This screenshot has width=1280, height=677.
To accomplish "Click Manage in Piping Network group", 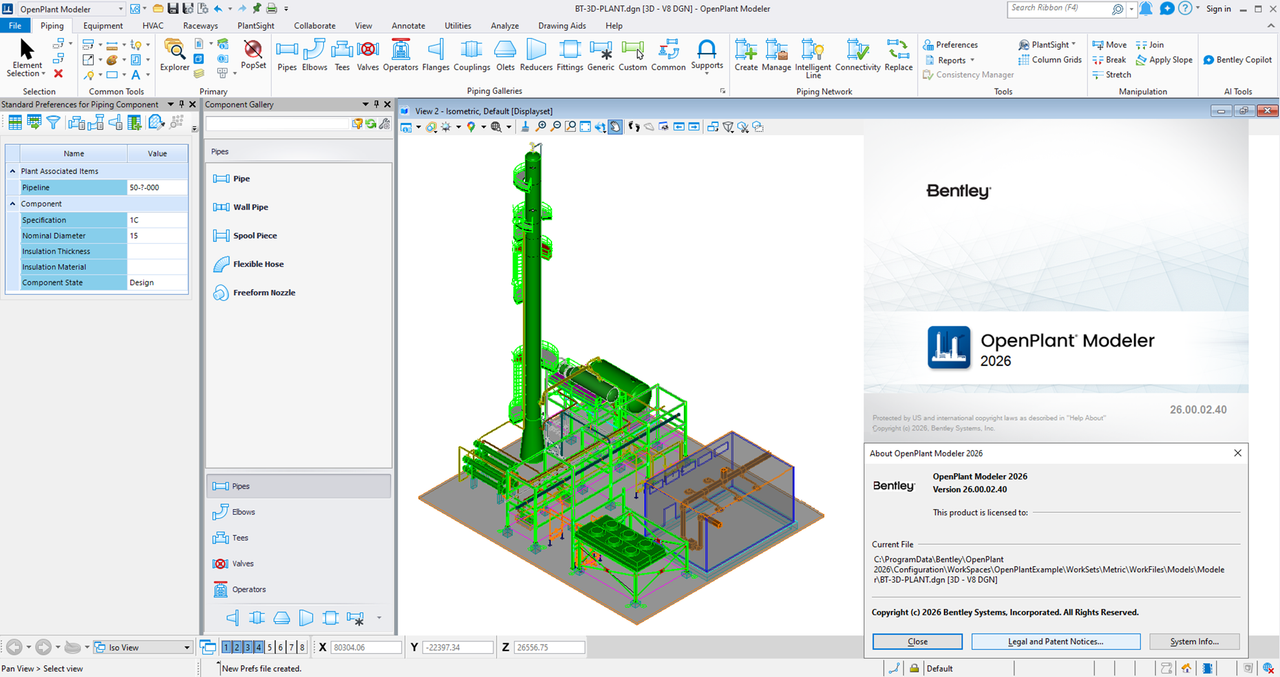I will (x=776, y=55).
